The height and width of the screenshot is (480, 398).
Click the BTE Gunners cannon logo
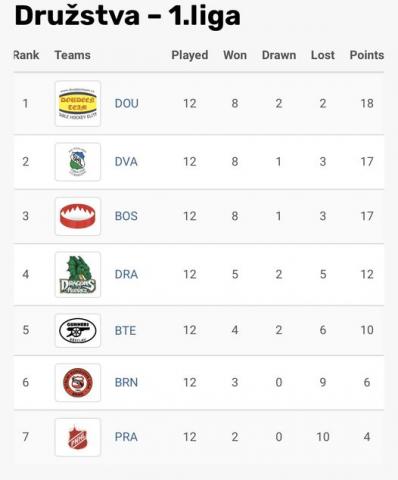[x=78, y=330]
